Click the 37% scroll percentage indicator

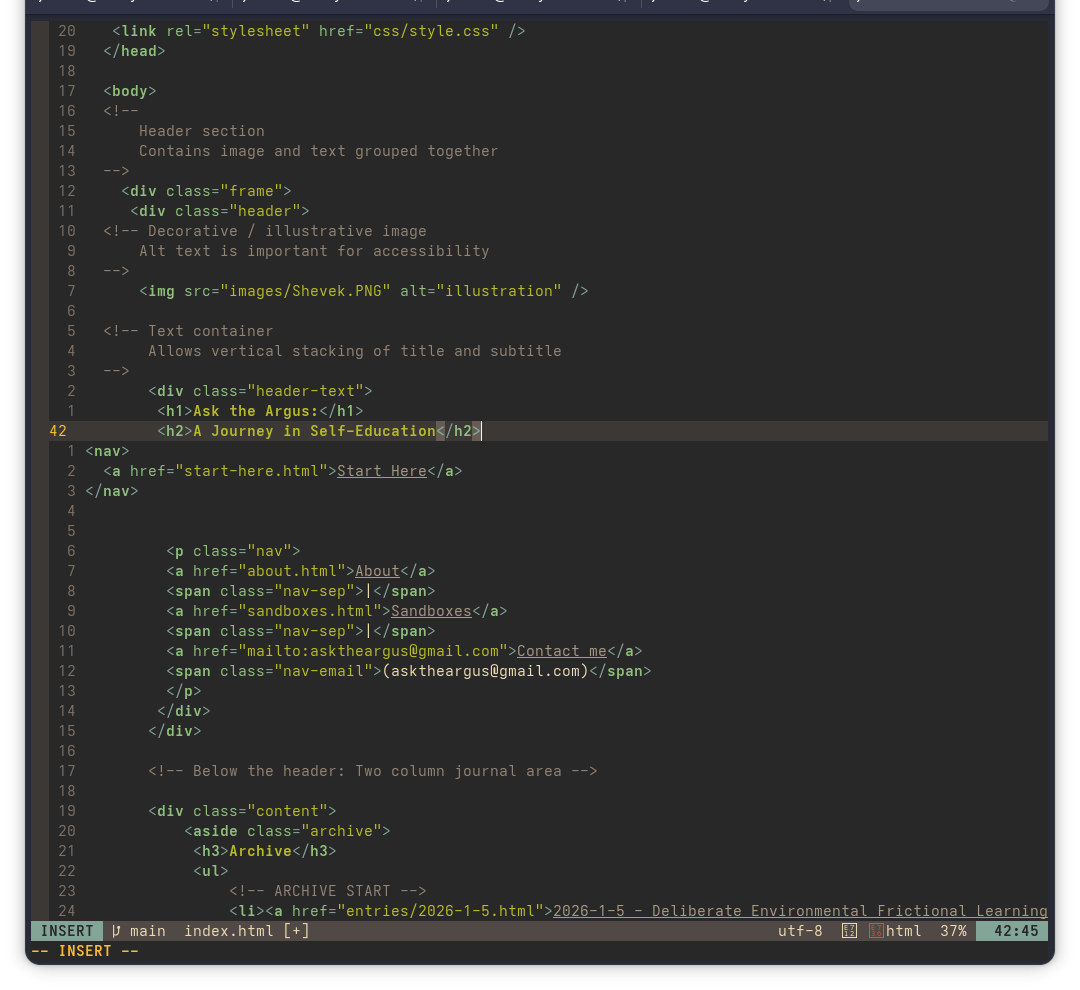click(953, 931)
